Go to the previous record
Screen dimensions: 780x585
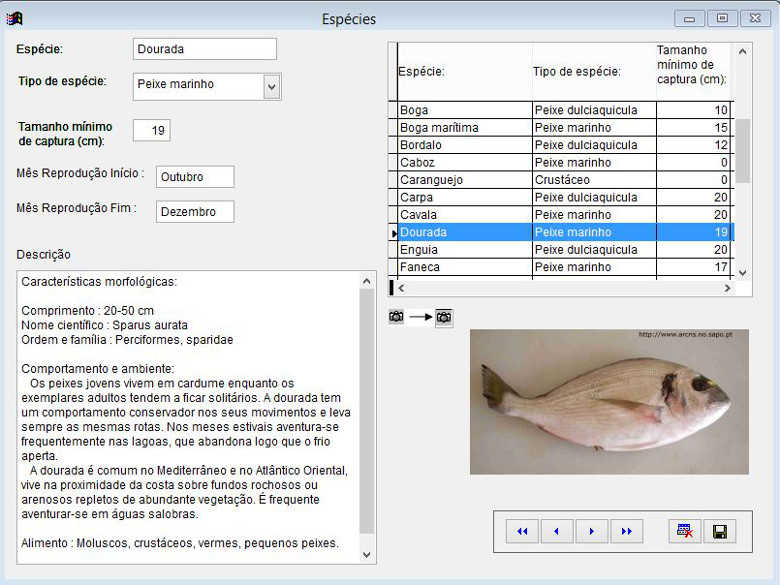(x=557, y=531)
